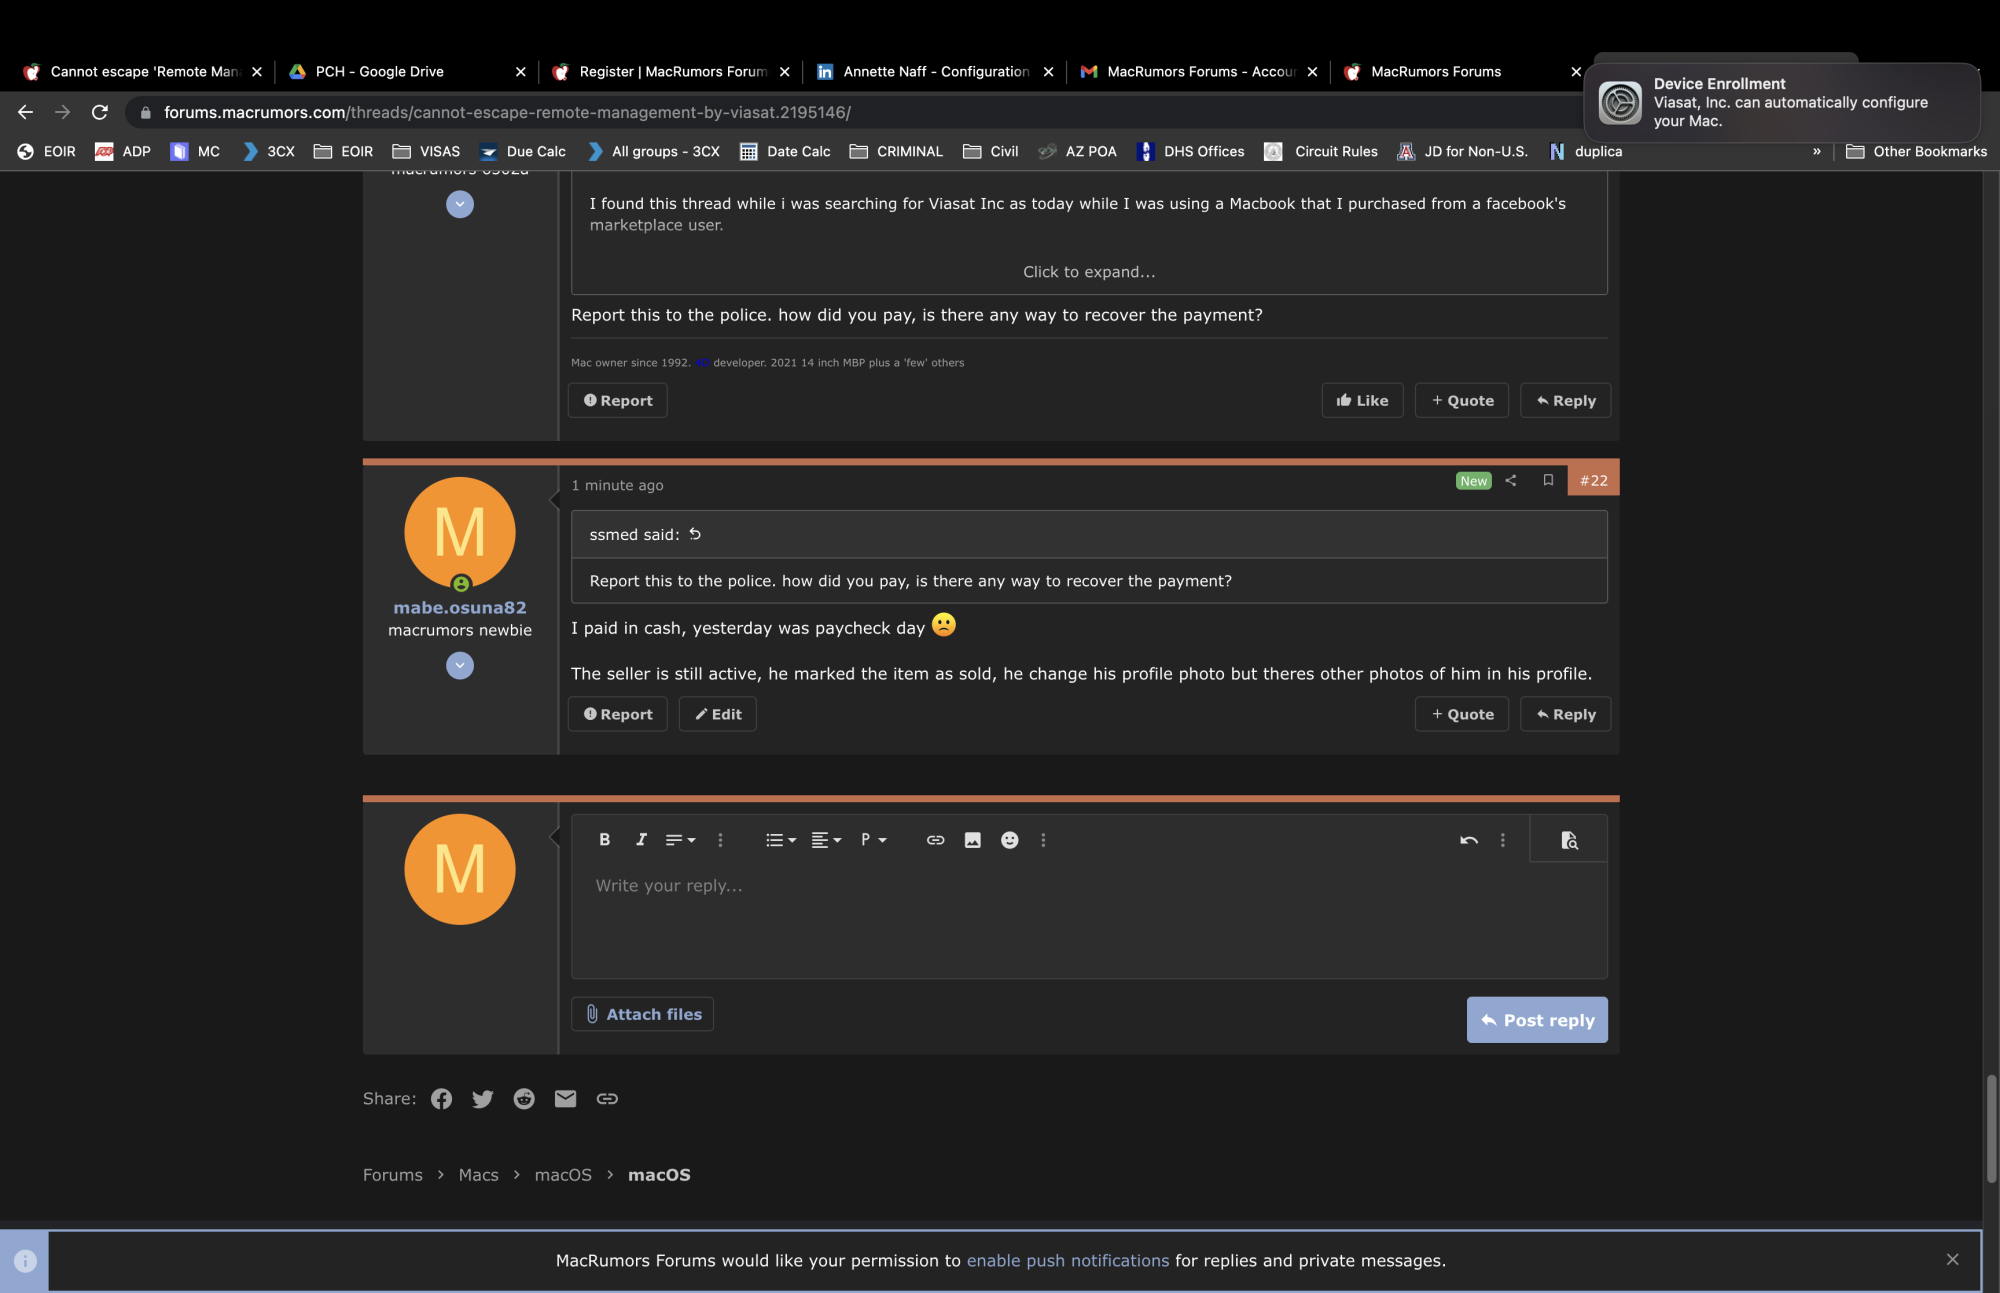Click the page vertical scrollbar
The image size is (2000, 1293).
pyautogui.click(x=1991, y=1128)
